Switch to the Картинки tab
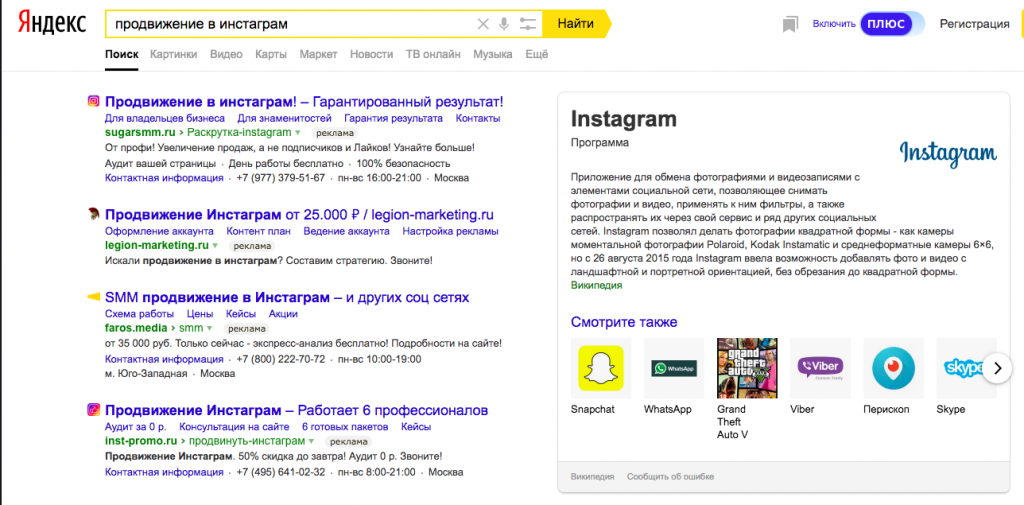 coord(173,54)
